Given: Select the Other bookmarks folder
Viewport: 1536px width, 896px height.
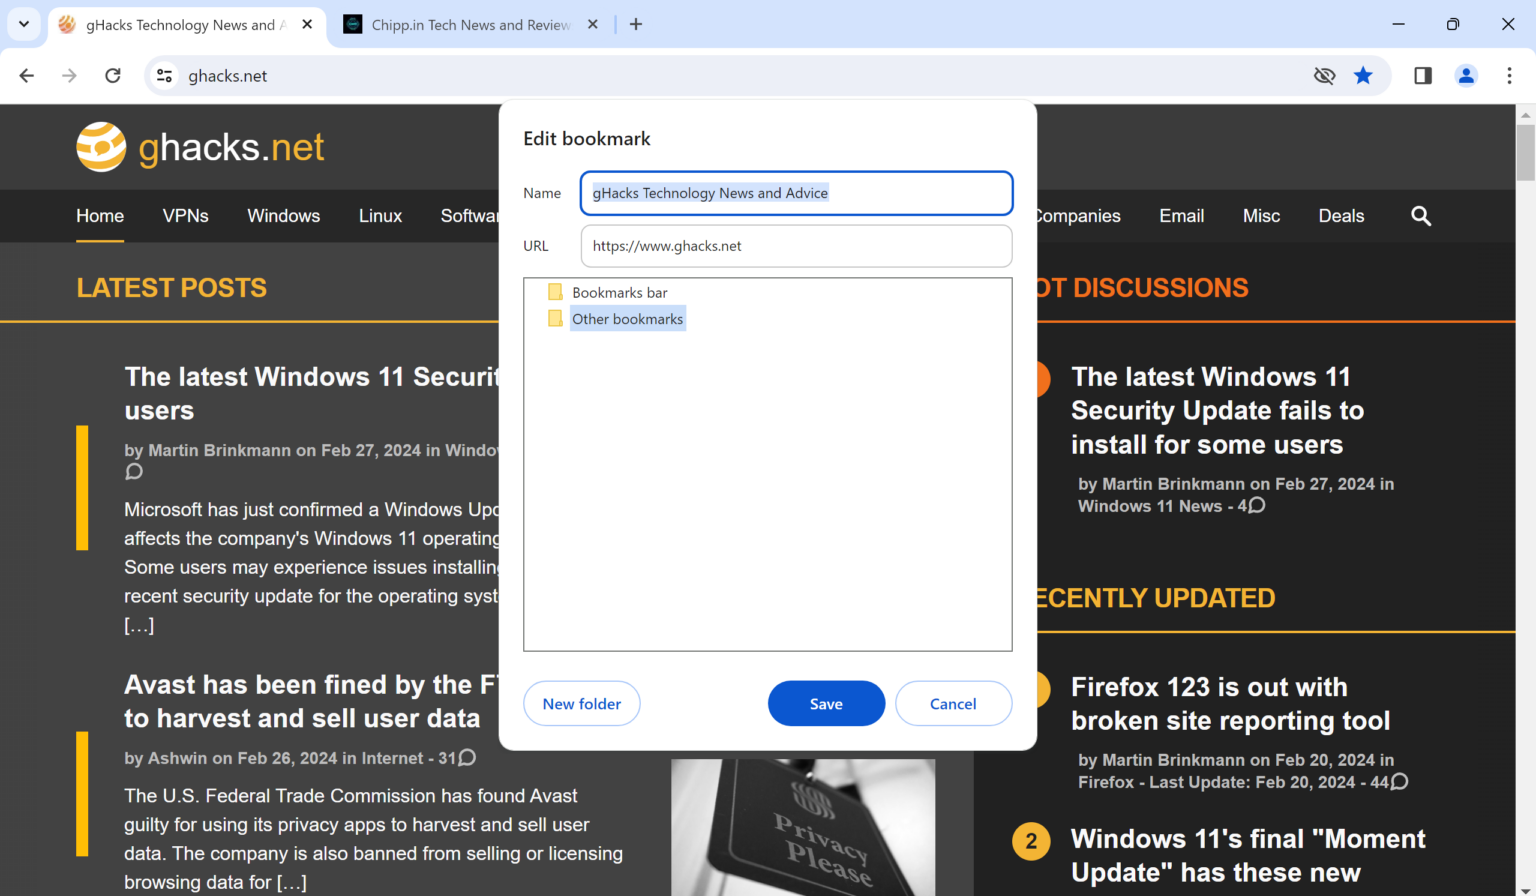Looking at the screenshot, I should coord(627,318).
